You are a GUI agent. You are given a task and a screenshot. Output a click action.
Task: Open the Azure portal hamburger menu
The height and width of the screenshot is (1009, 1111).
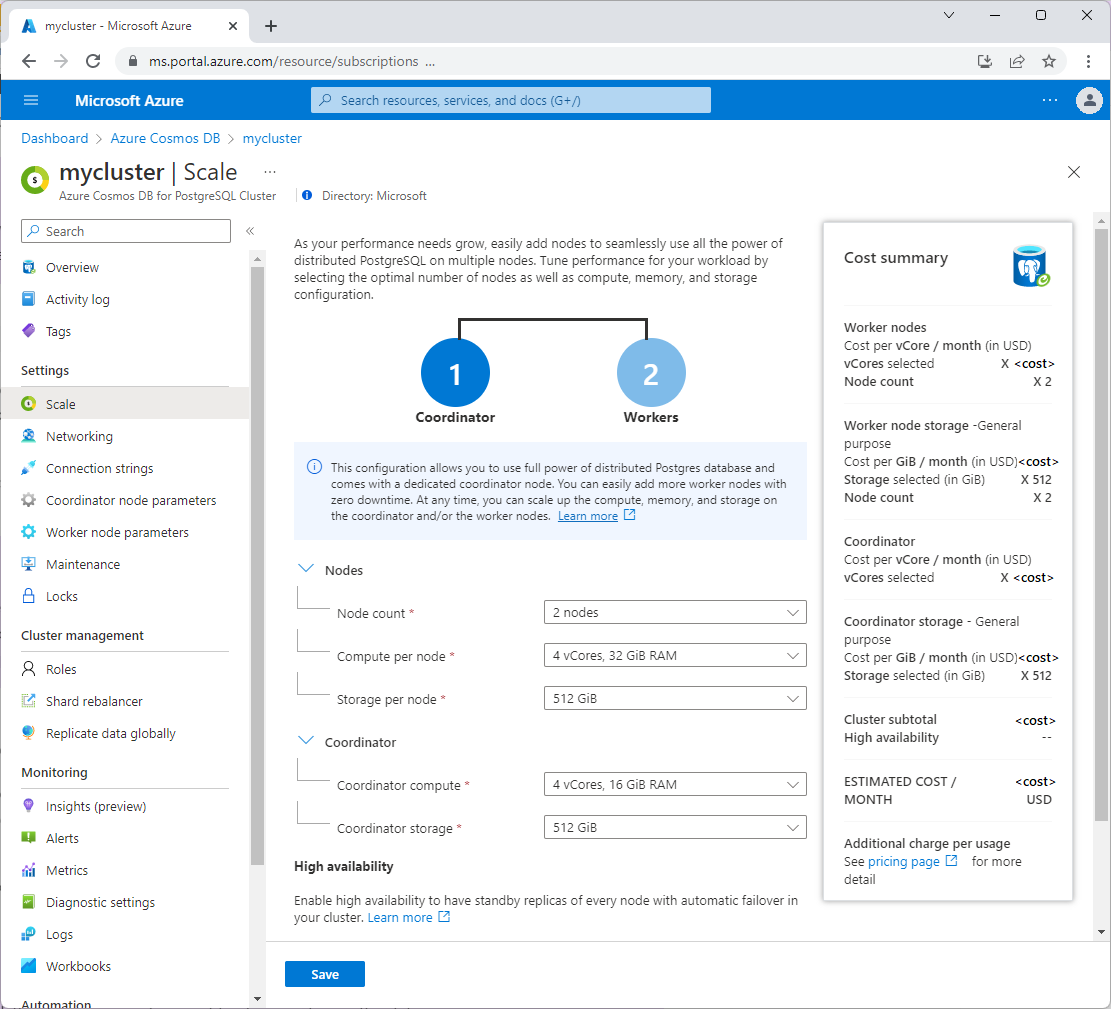click(x=30, y=100)
